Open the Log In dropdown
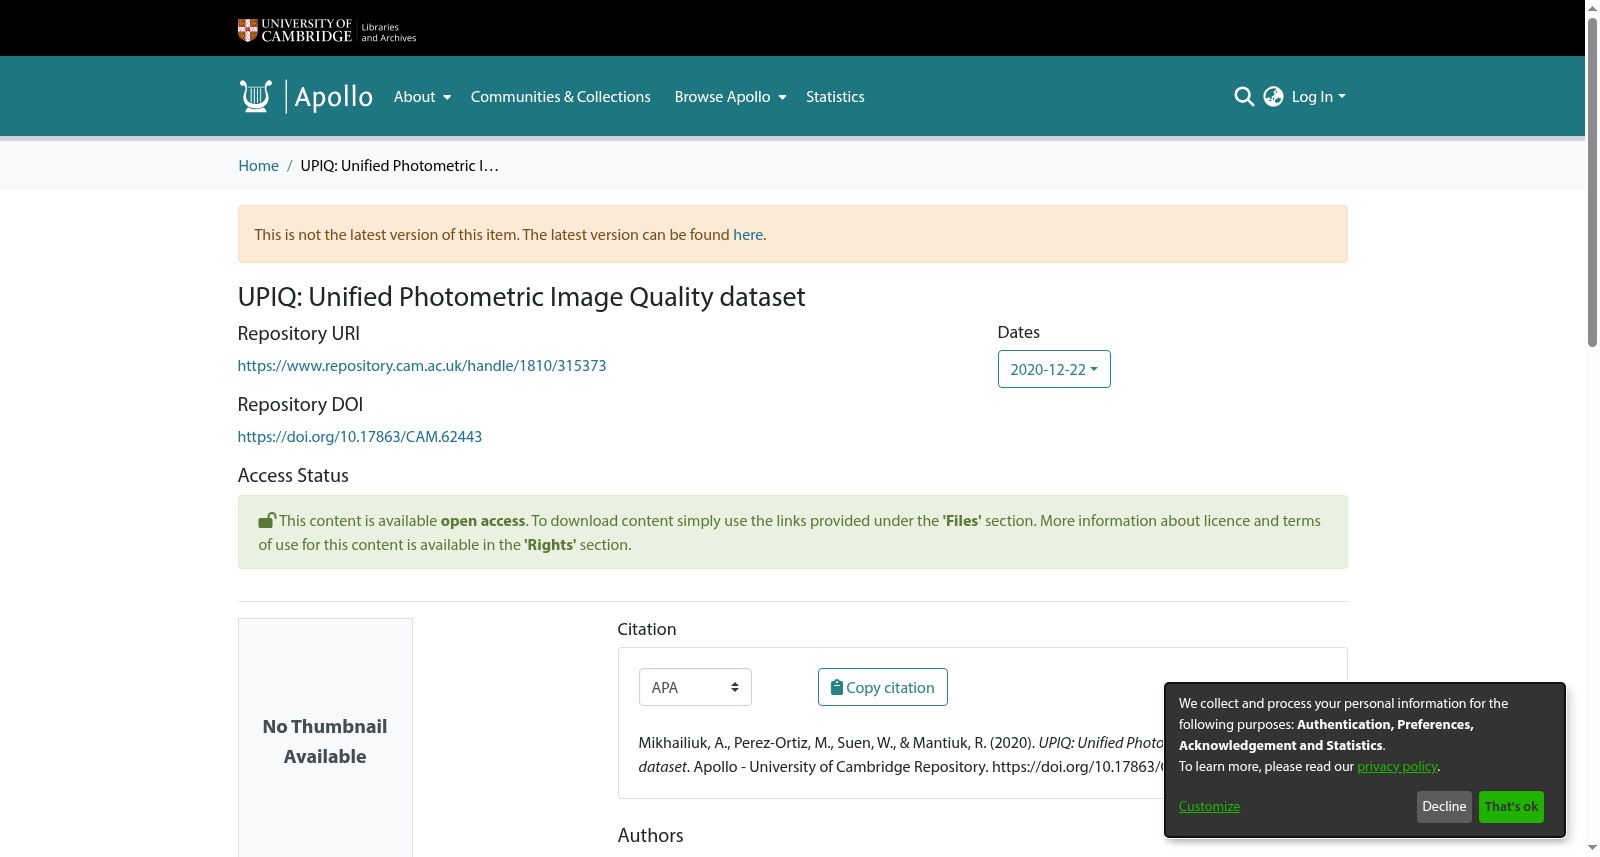Screen dimensions: 1600x857 pyautogui.click(x=1318, y=96)
